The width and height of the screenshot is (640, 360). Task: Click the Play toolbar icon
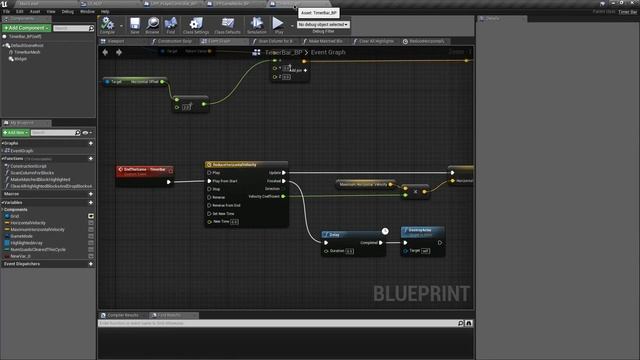pos(278,23)
